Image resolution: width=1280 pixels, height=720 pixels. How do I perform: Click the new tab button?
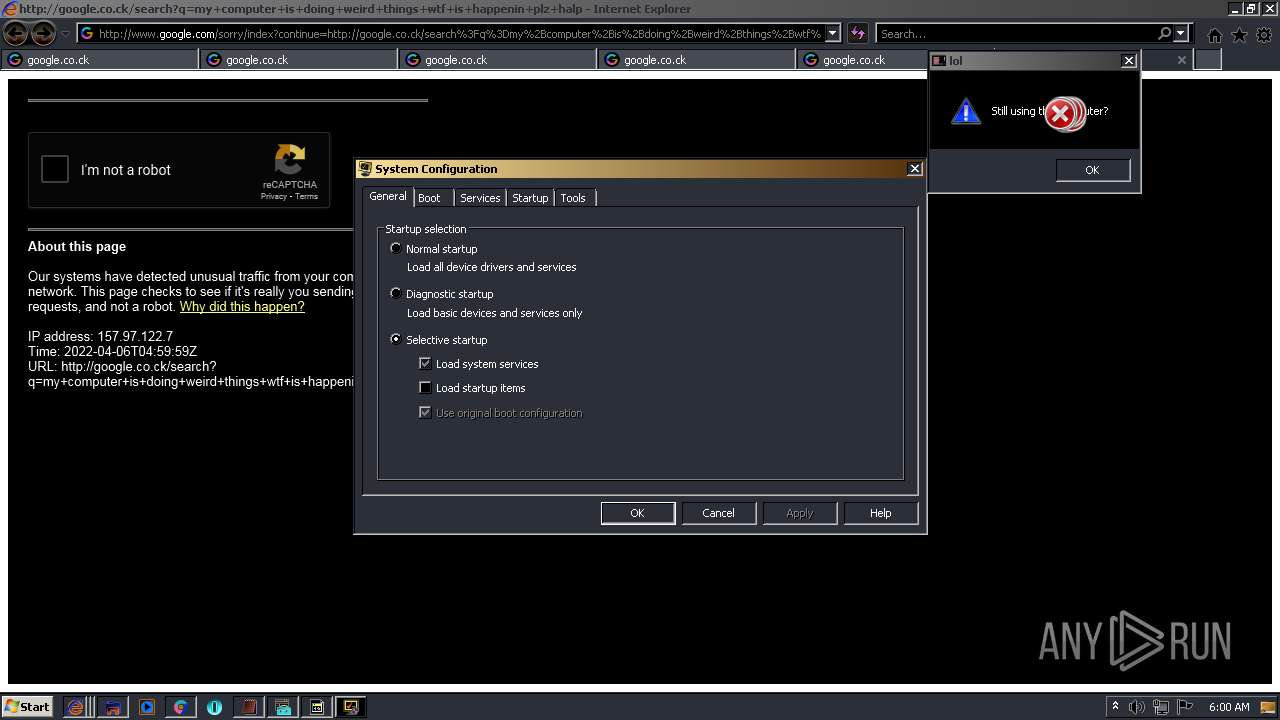[x=1208, y=60]
